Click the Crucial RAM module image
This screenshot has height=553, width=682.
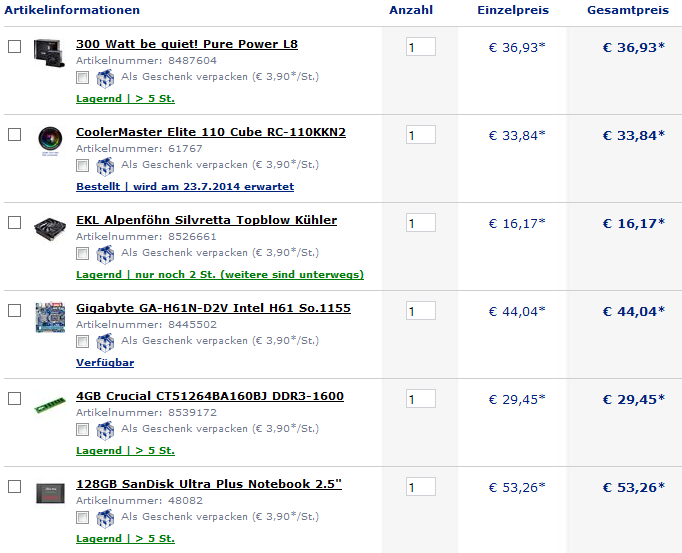coord(49,405)
